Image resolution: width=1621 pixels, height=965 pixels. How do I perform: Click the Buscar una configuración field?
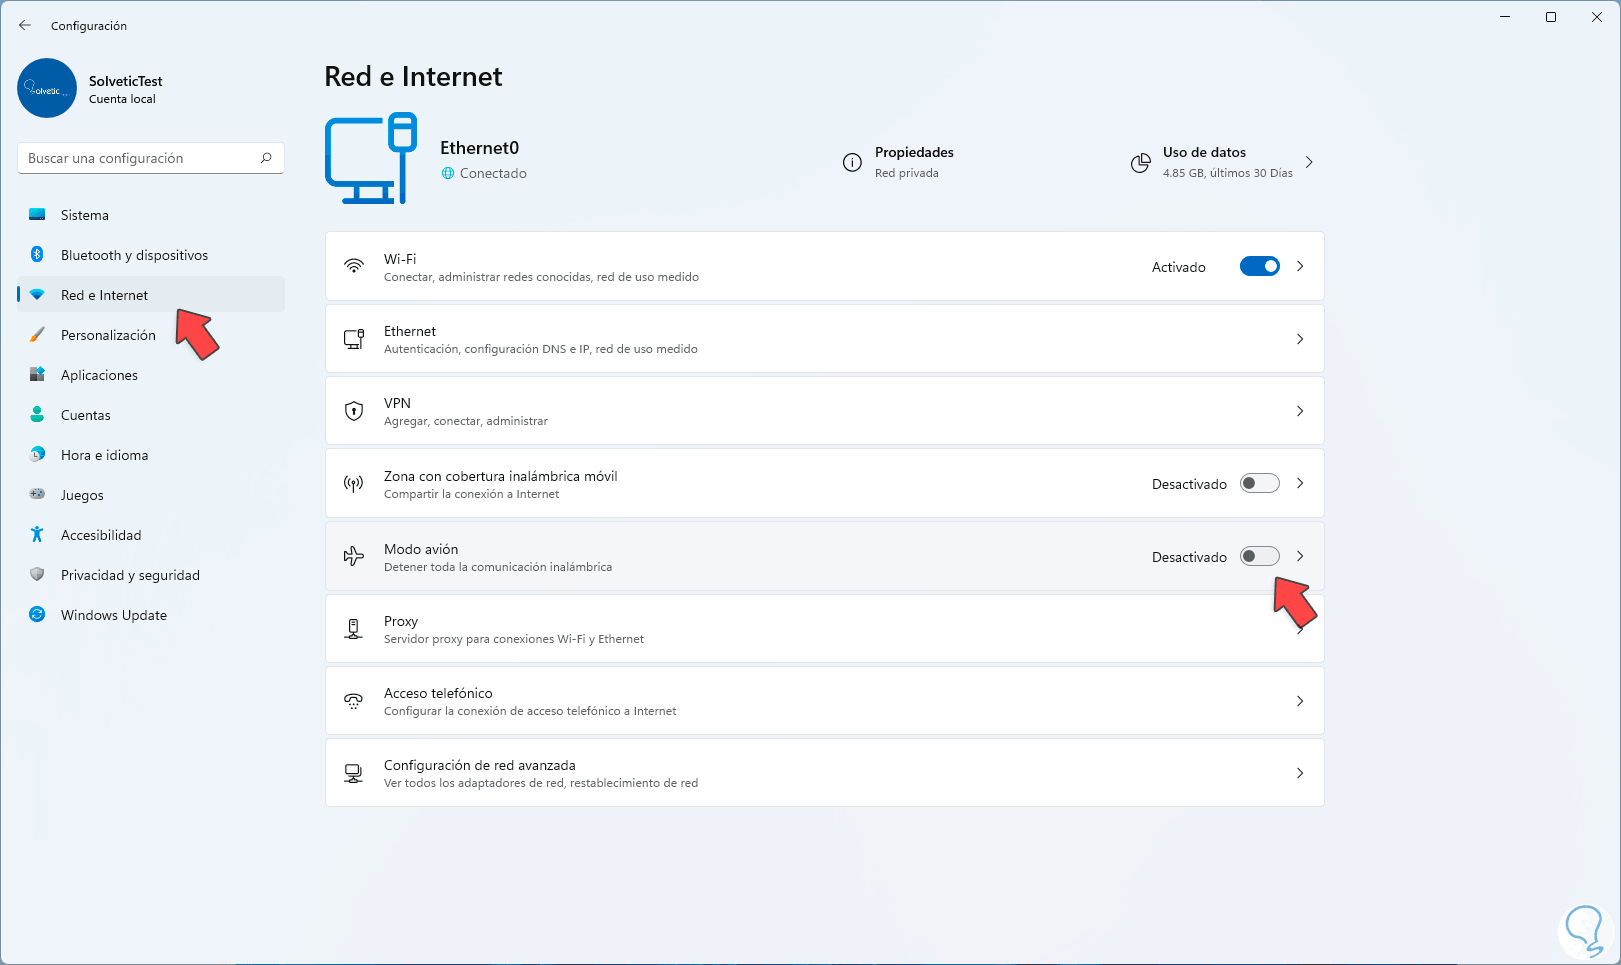tap(140, 158)
